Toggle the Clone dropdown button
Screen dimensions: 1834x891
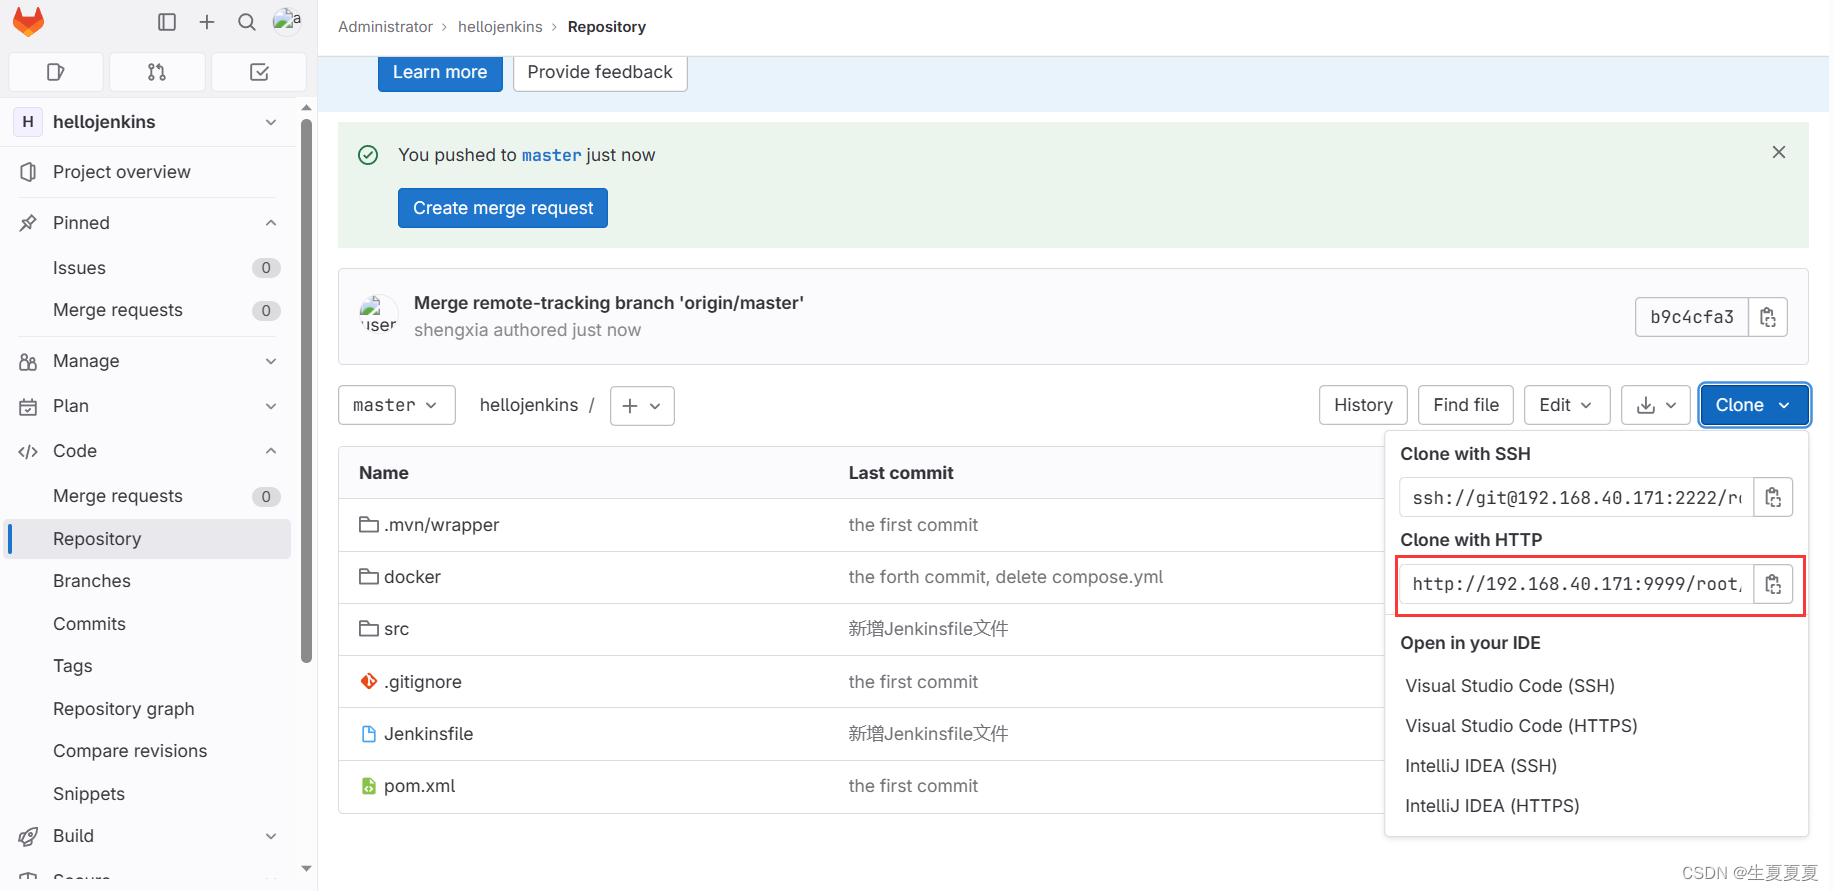coord(1754,405)
